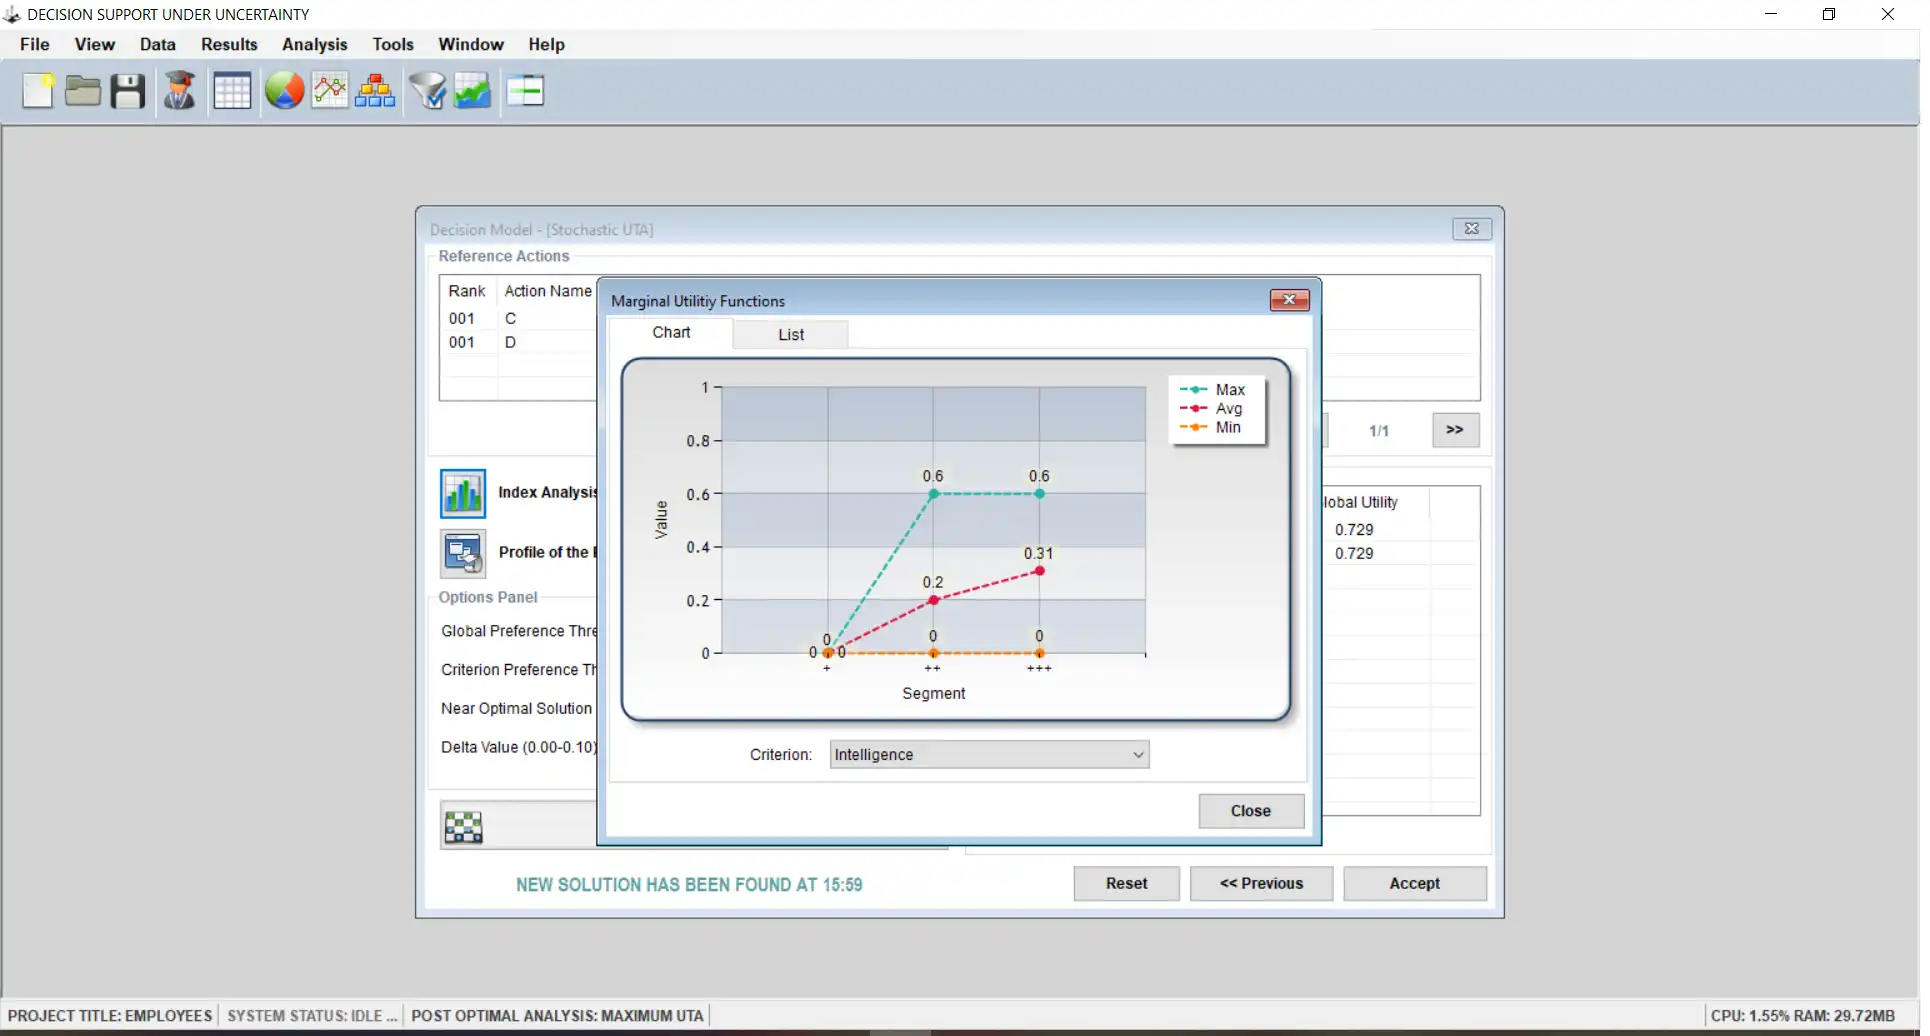Select reference action row D
This screenshot has width=1930, height=1036.
tap(520, 343)
